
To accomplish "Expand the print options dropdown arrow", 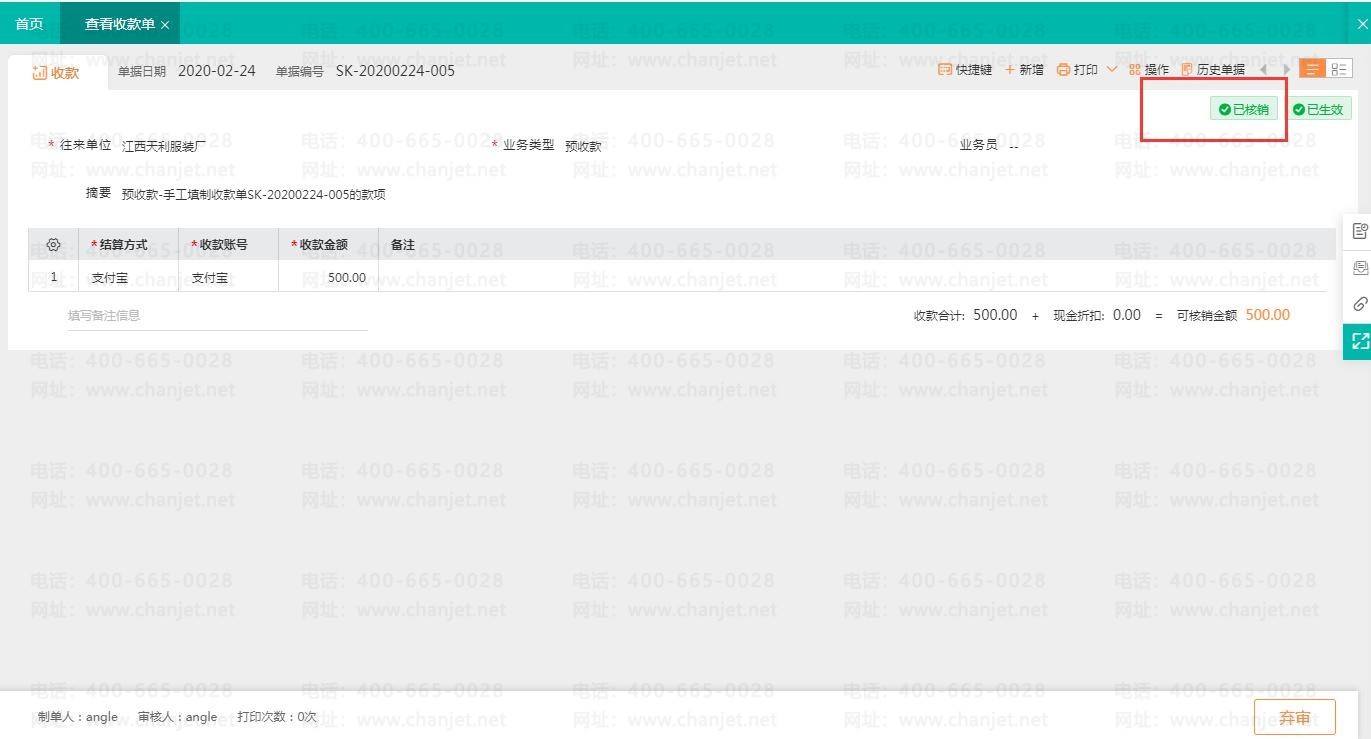I will (x=1111, y=69).
